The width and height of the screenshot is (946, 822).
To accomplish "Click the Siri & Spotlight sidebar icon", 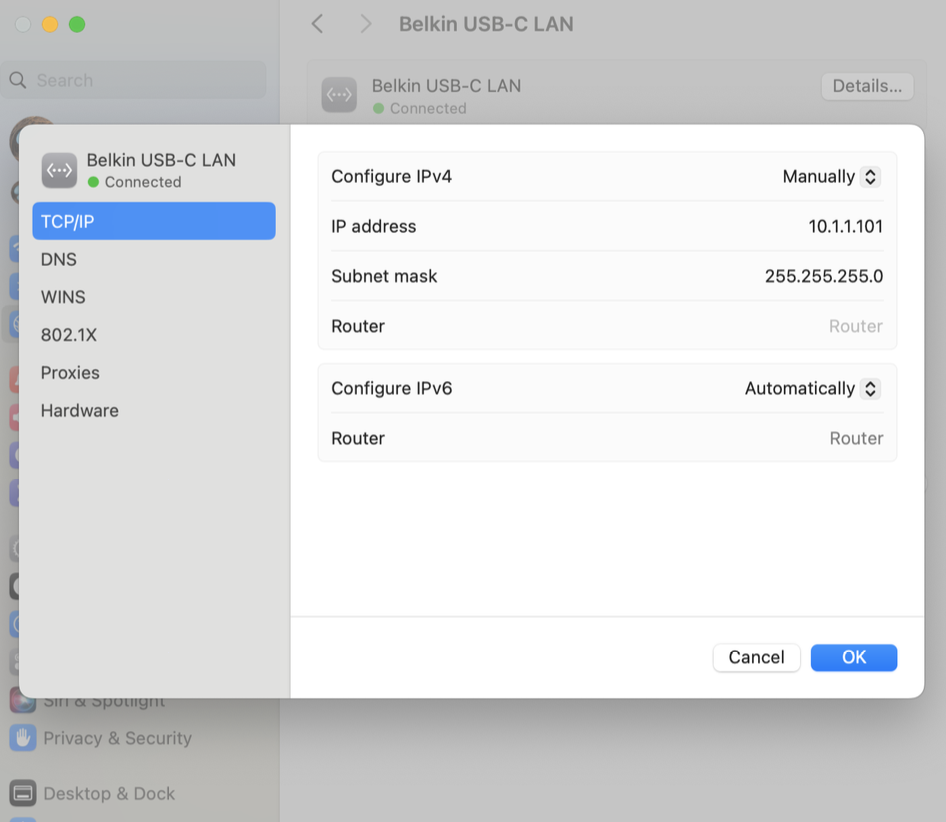I will point(23,701).
